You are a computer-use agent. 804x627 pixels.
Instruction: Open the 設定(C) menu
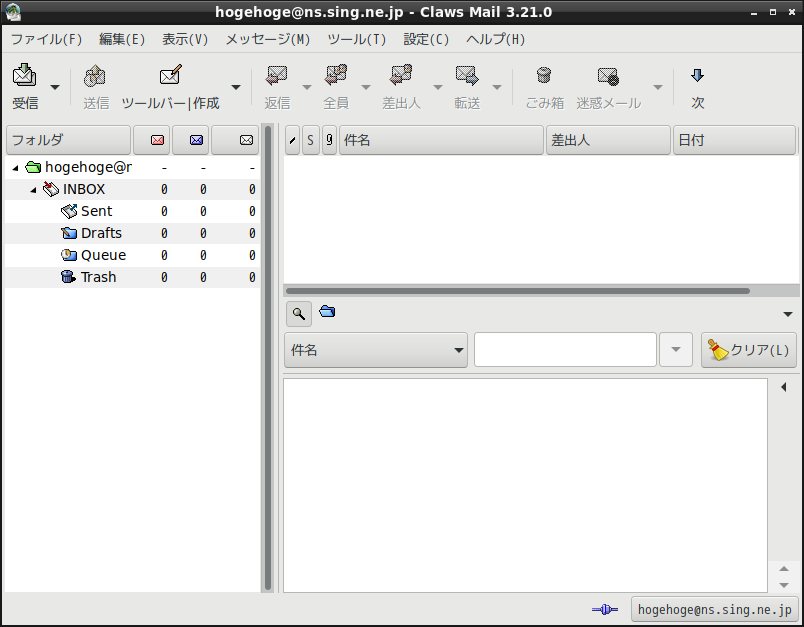pyautogui.click(x=426, y=39)
